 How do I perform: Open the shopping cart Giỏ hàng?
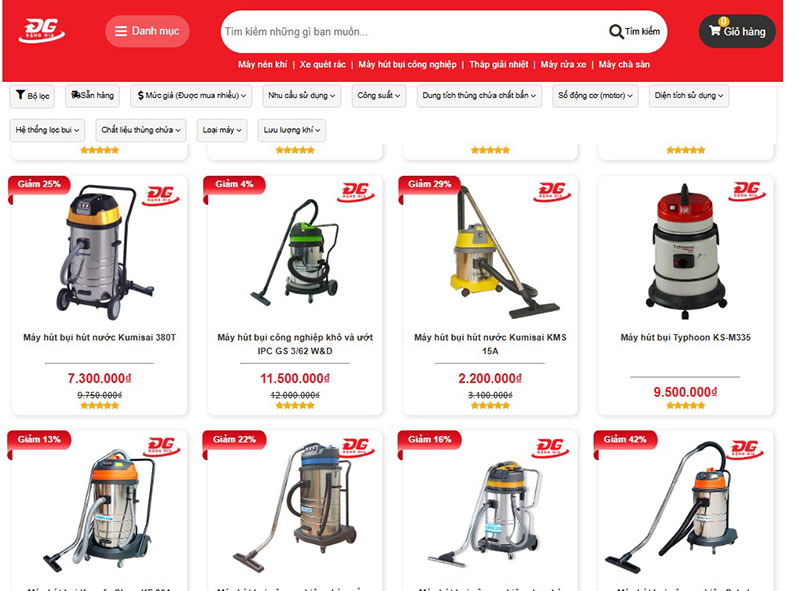(x=737, y=31)
